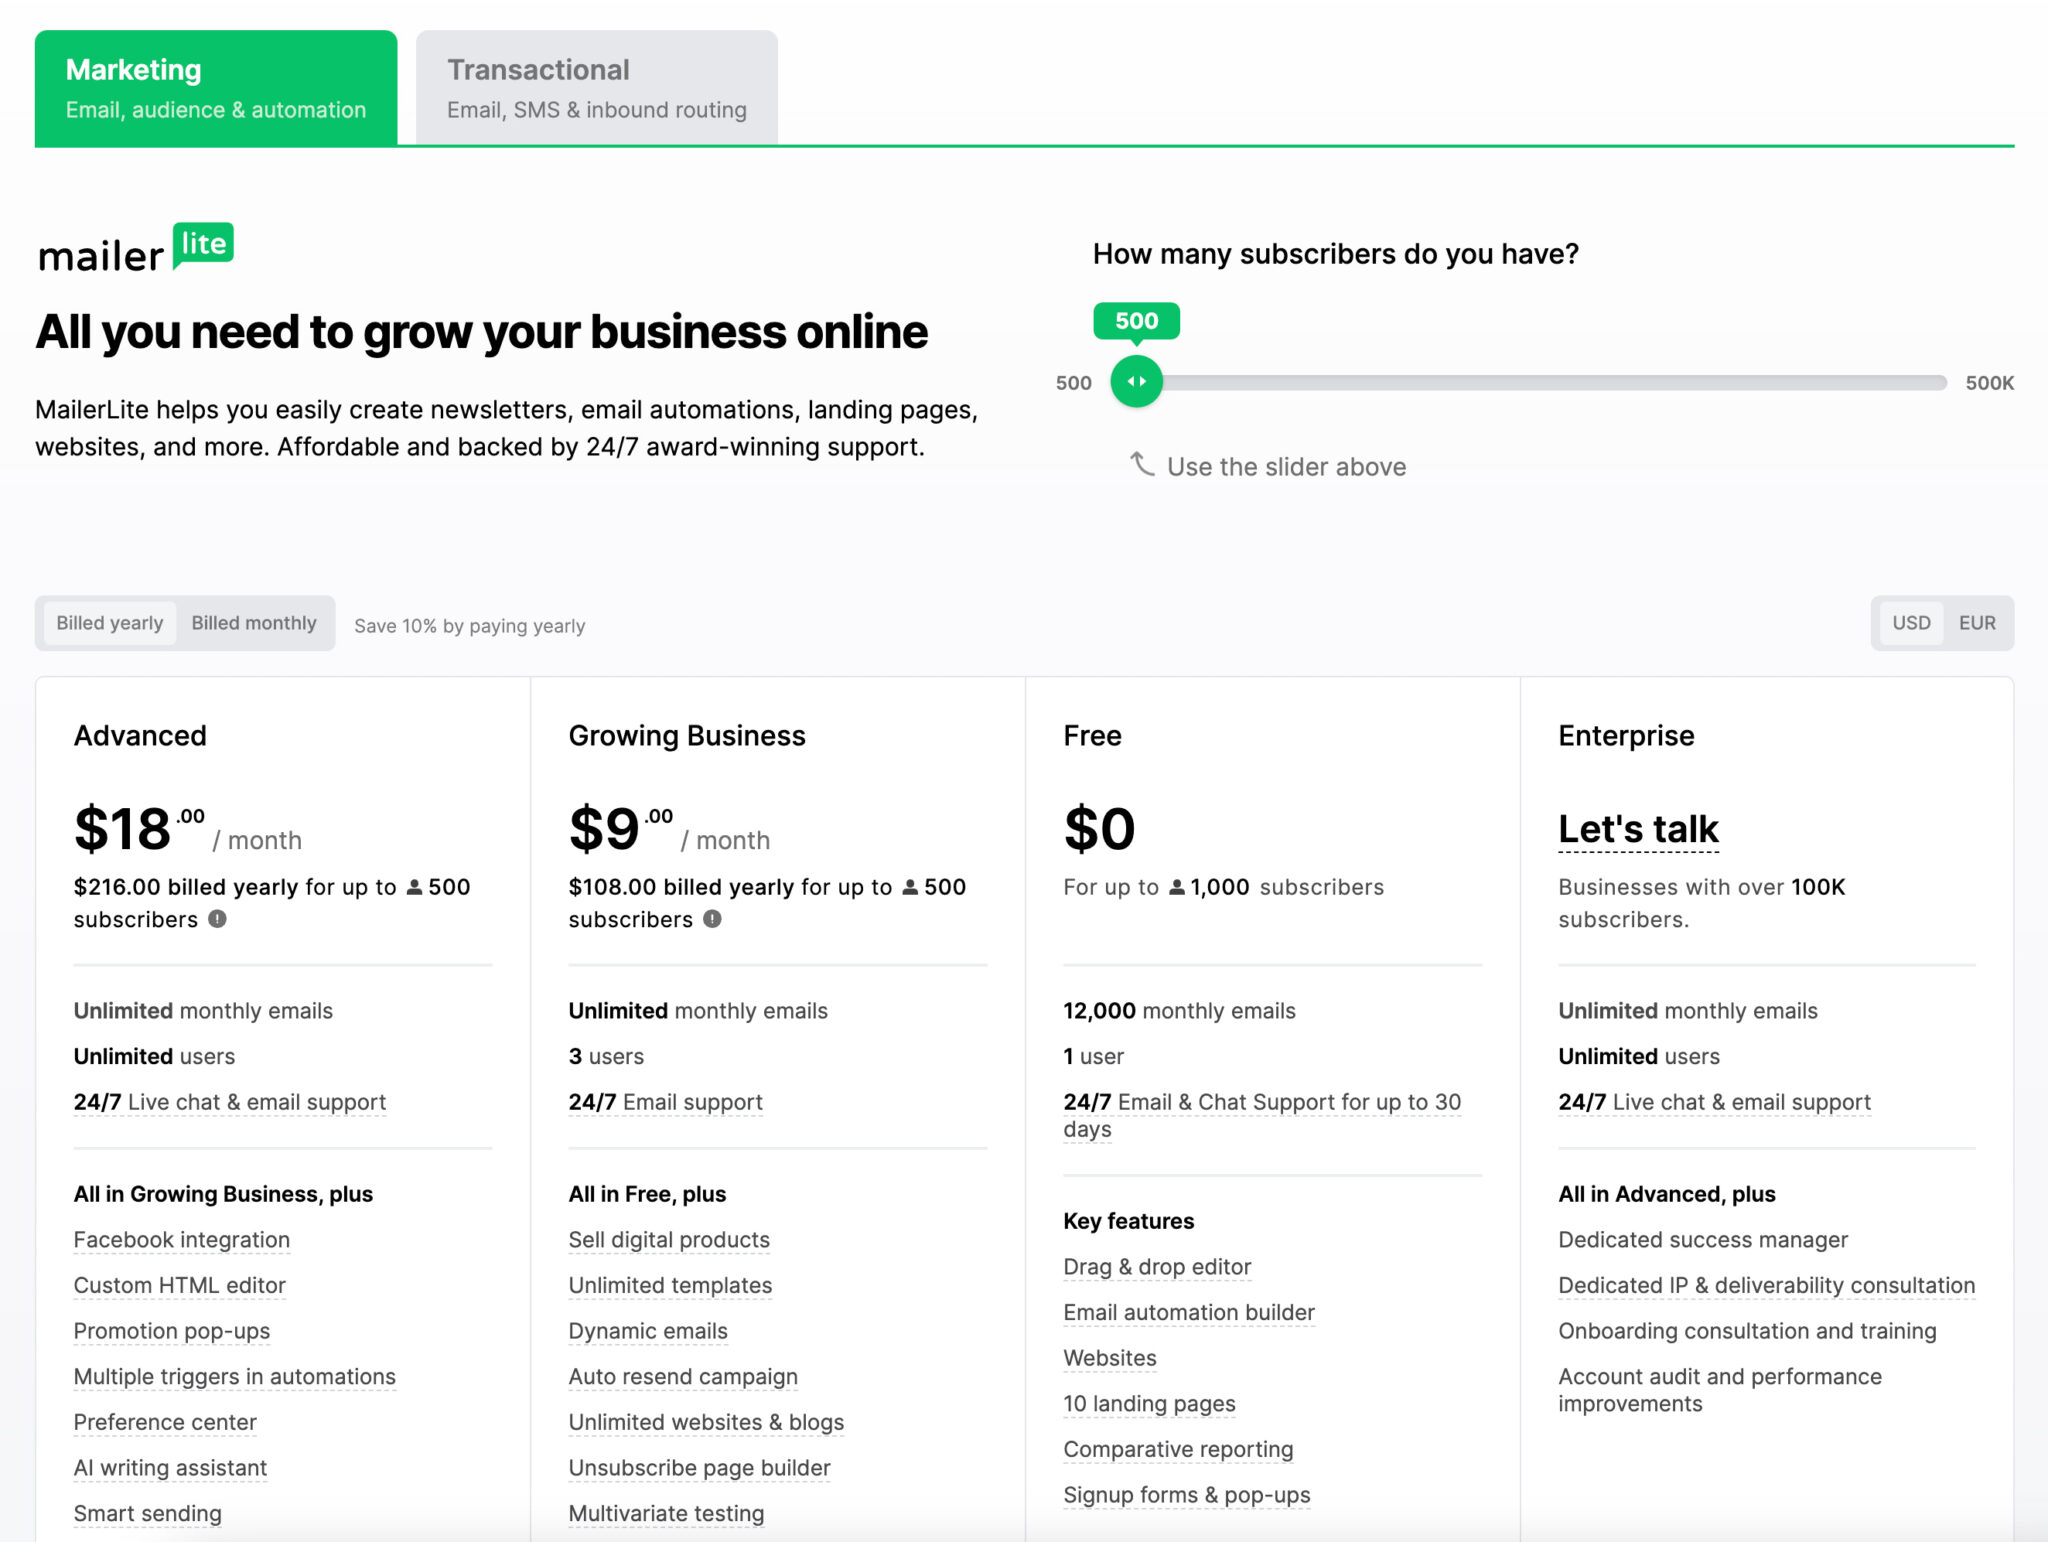This screenshot has height=1542, width=2048.
Task: Click Sell digital products feature
Action: [669, 1240]
